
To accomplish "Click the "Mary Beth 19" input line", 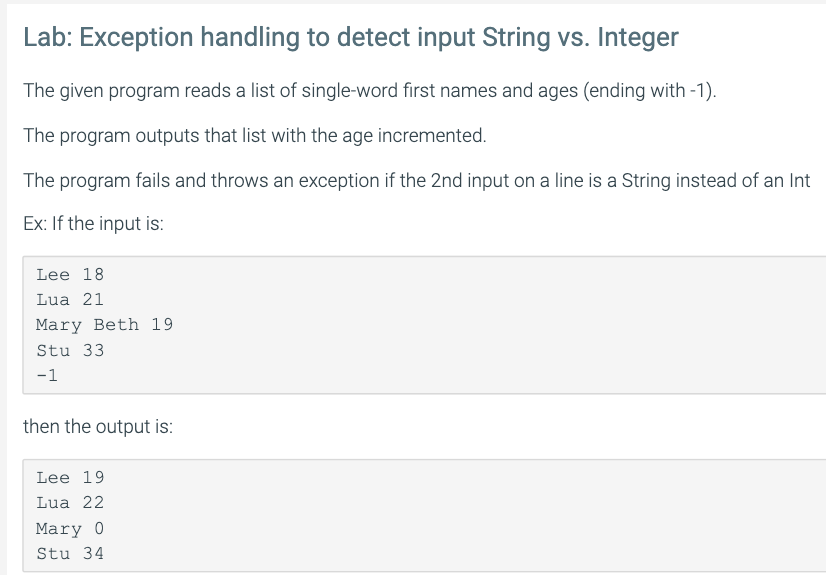I will coord(104,325).
